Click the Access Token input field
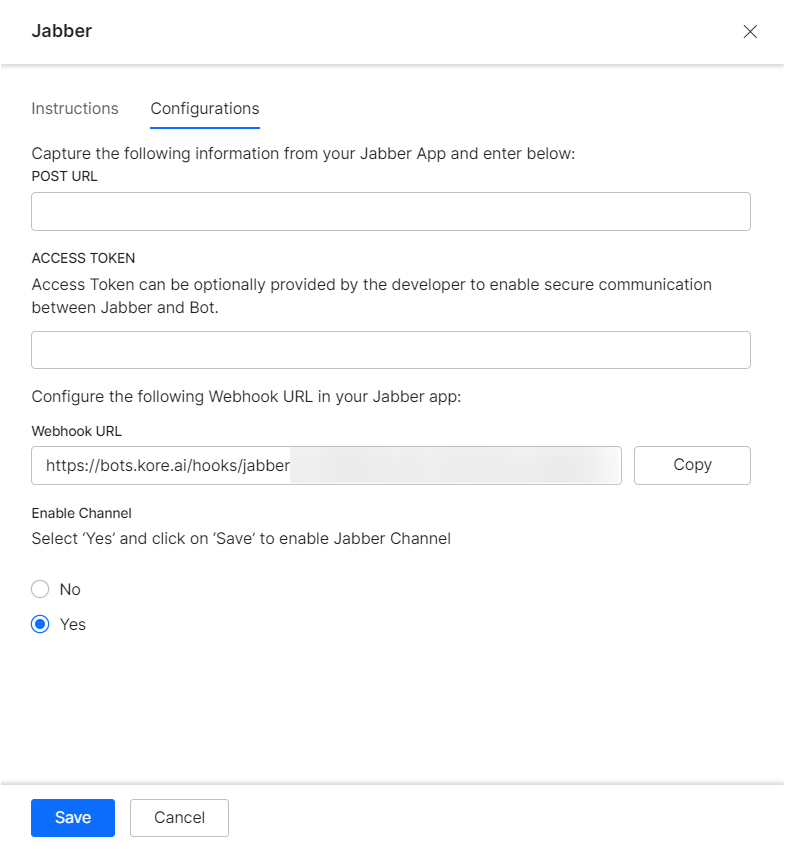Image resolution: width=785 pixels, height=849 pixels. (390, 350)
